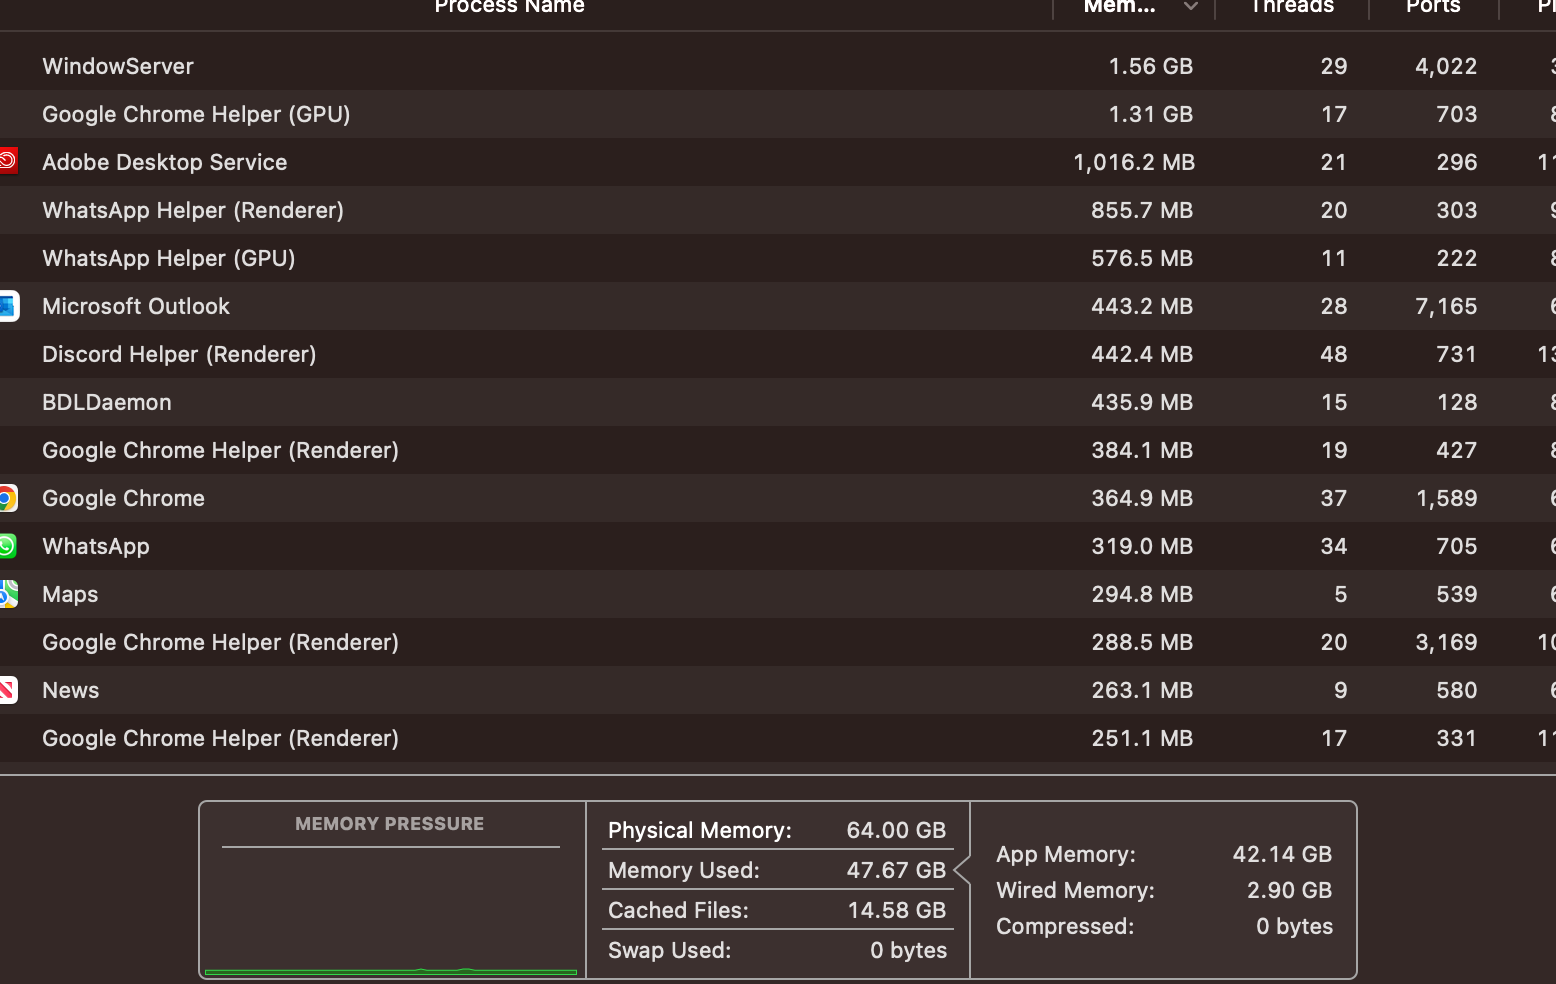This screenshot has width=1556, height=984.
Task: Click the 294.8 MB memory value
Action: point(1142,594)
